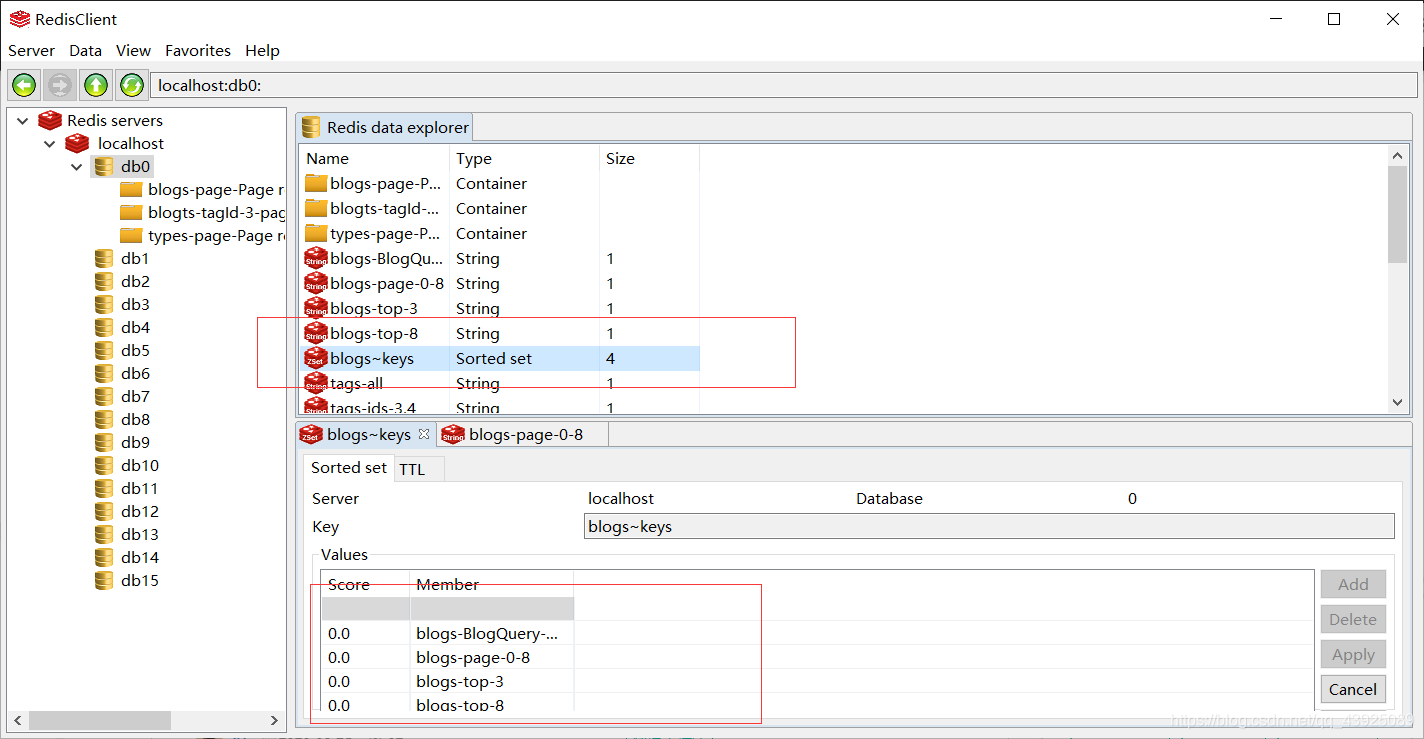Collapse the localhost tree node

coord(49,144)
